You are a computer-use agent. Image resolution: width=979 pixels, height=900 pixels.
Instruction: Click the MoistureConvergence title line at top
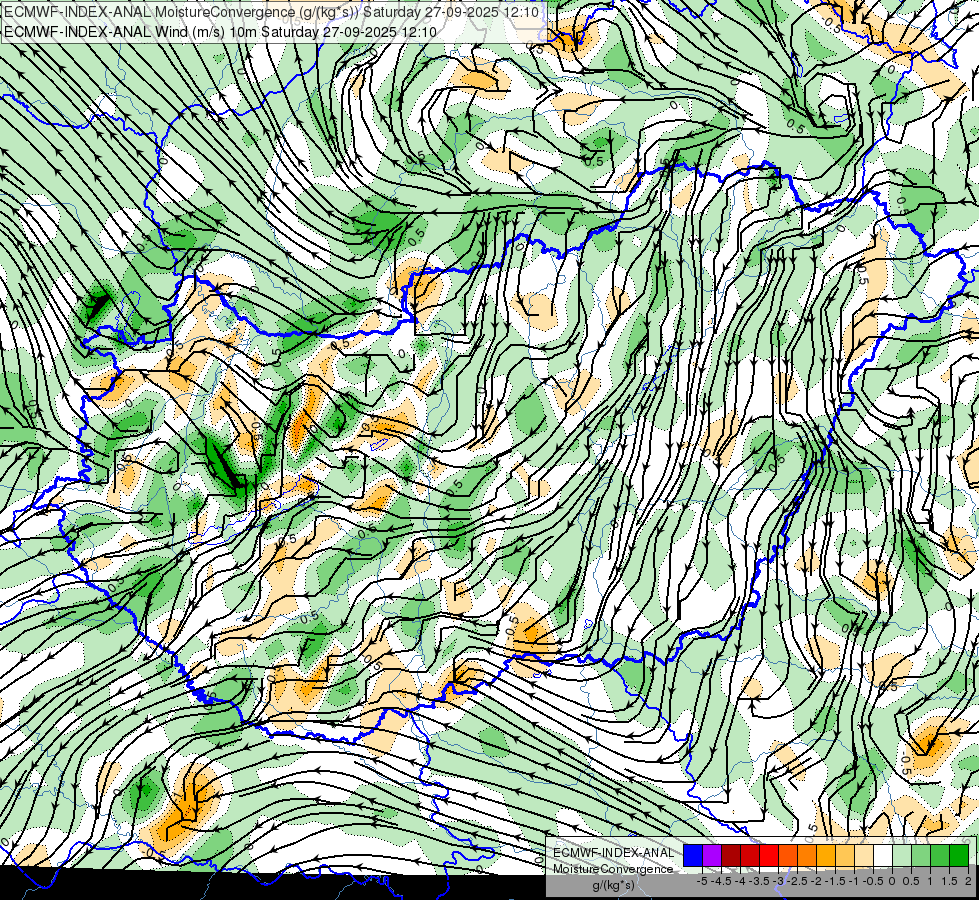(x=272, y=11)
